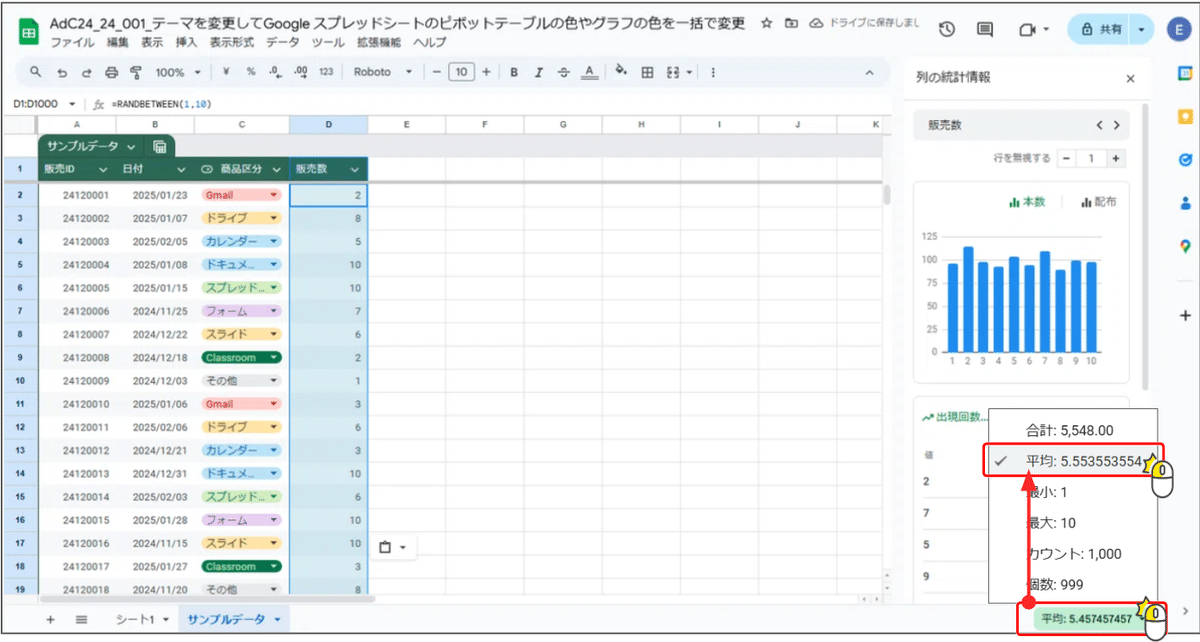The image size is (1200, 642).
Task: Open the 123 number format menu
Action: [326, 72]
